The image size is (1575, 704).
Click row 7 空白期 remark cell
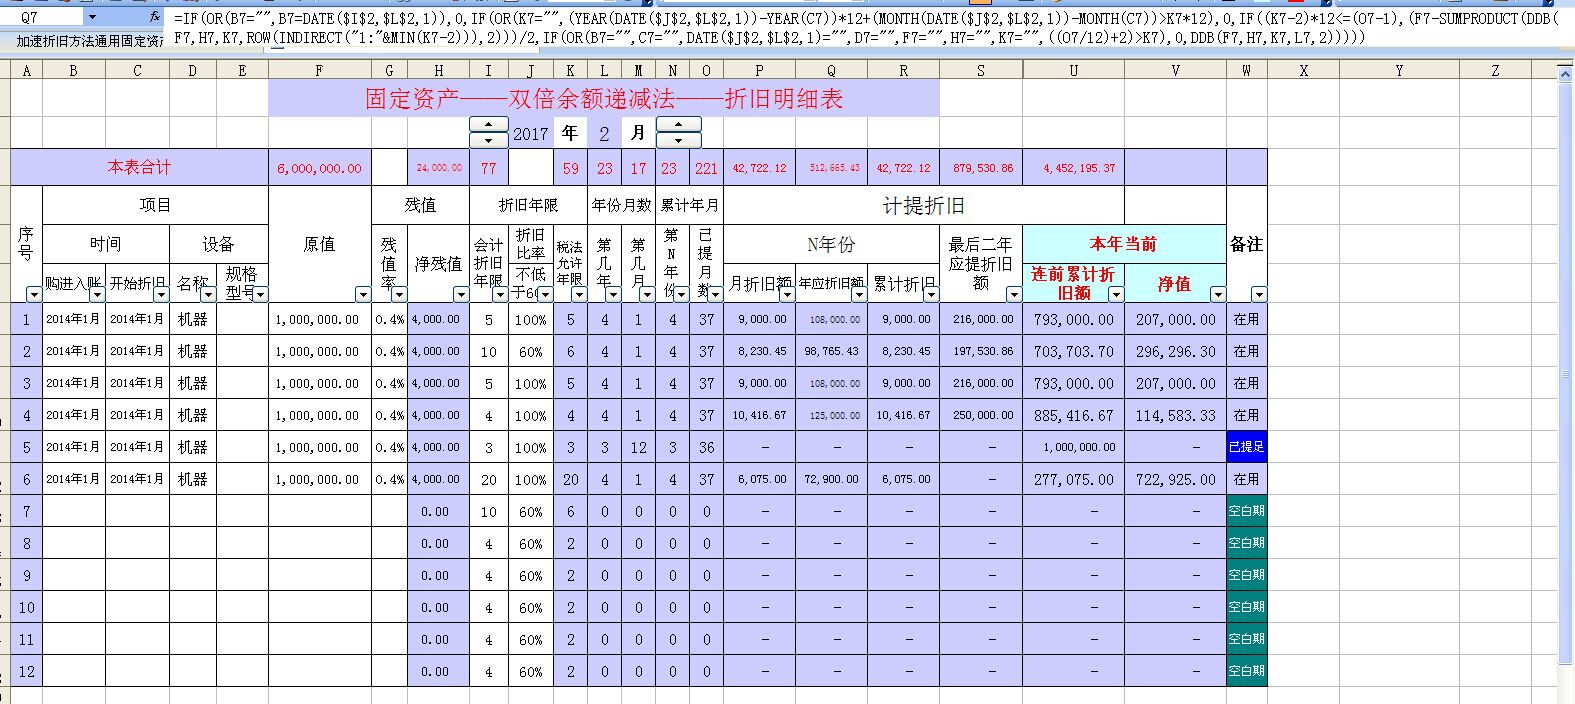(1246, 511)
